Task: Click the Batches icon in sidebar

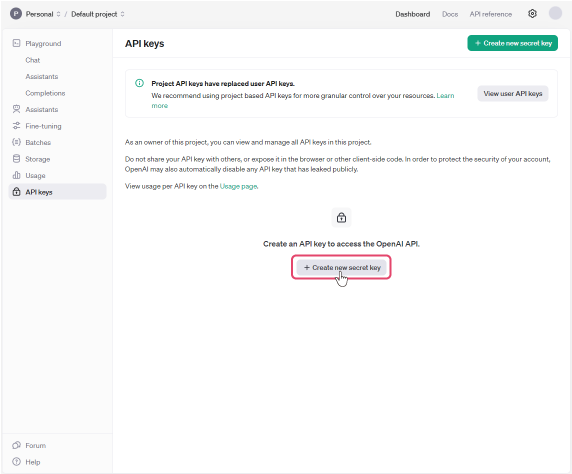Action: click(x=16, y=142)
